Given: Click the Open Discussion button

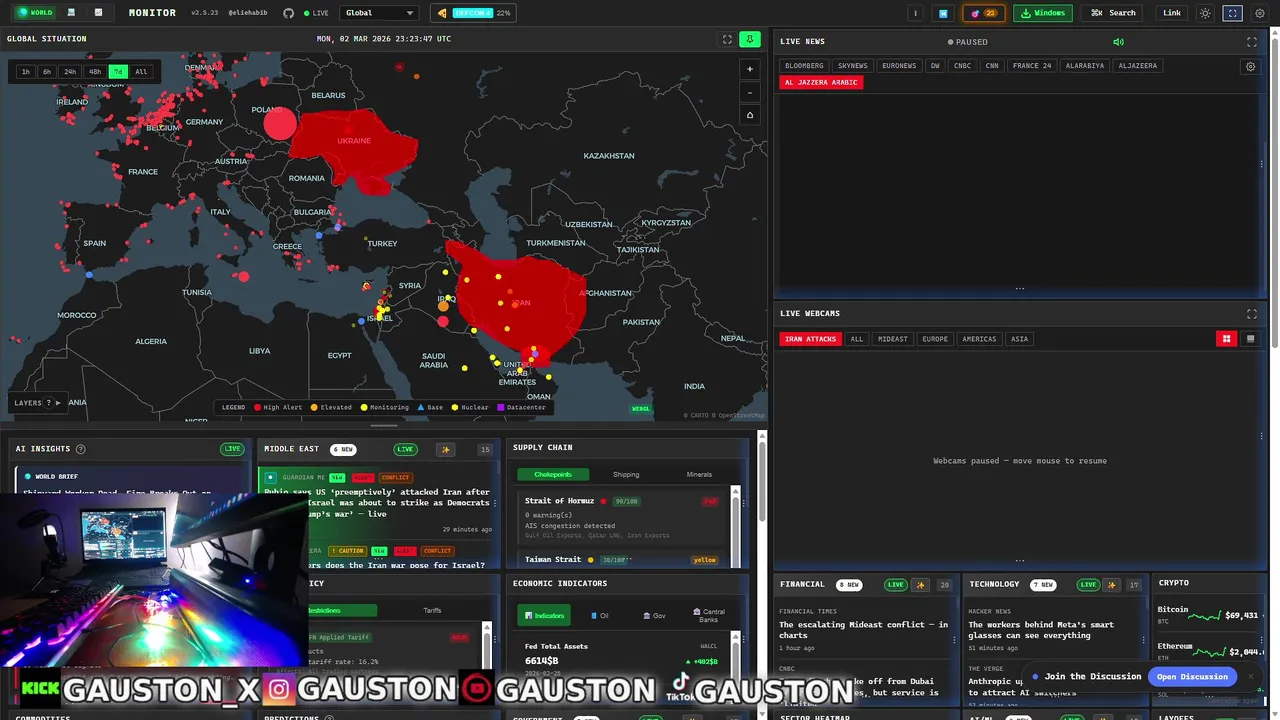Looking at the screenshot, I should [x=1192, y=677].
